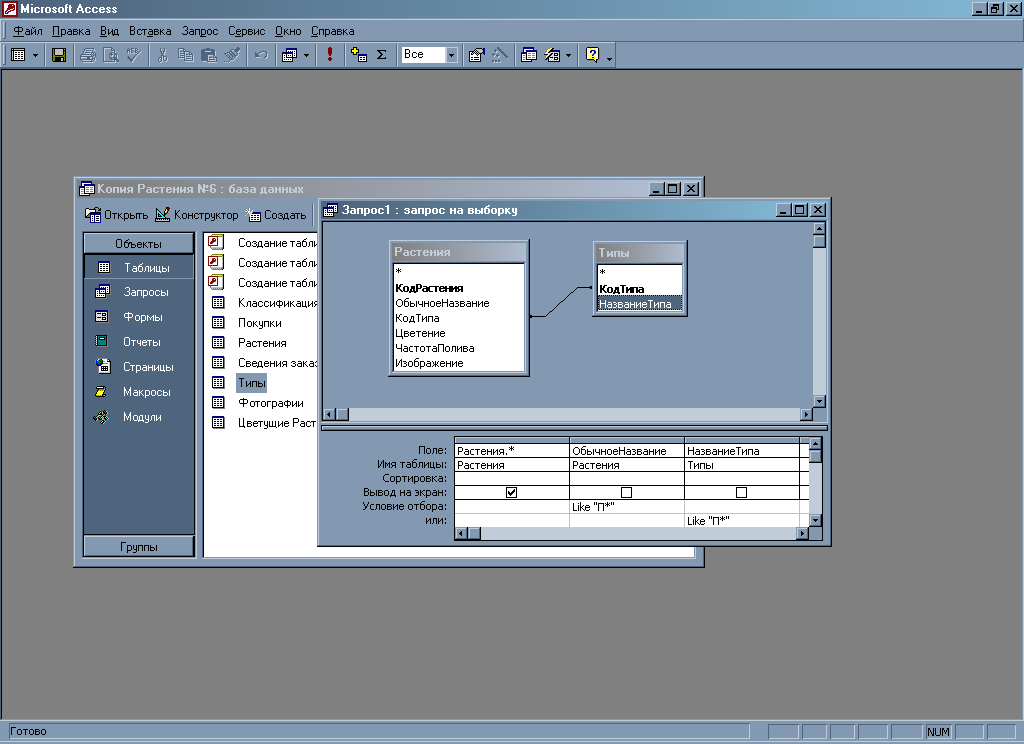Click the Properties icon in toolbar

pos(477,55)
